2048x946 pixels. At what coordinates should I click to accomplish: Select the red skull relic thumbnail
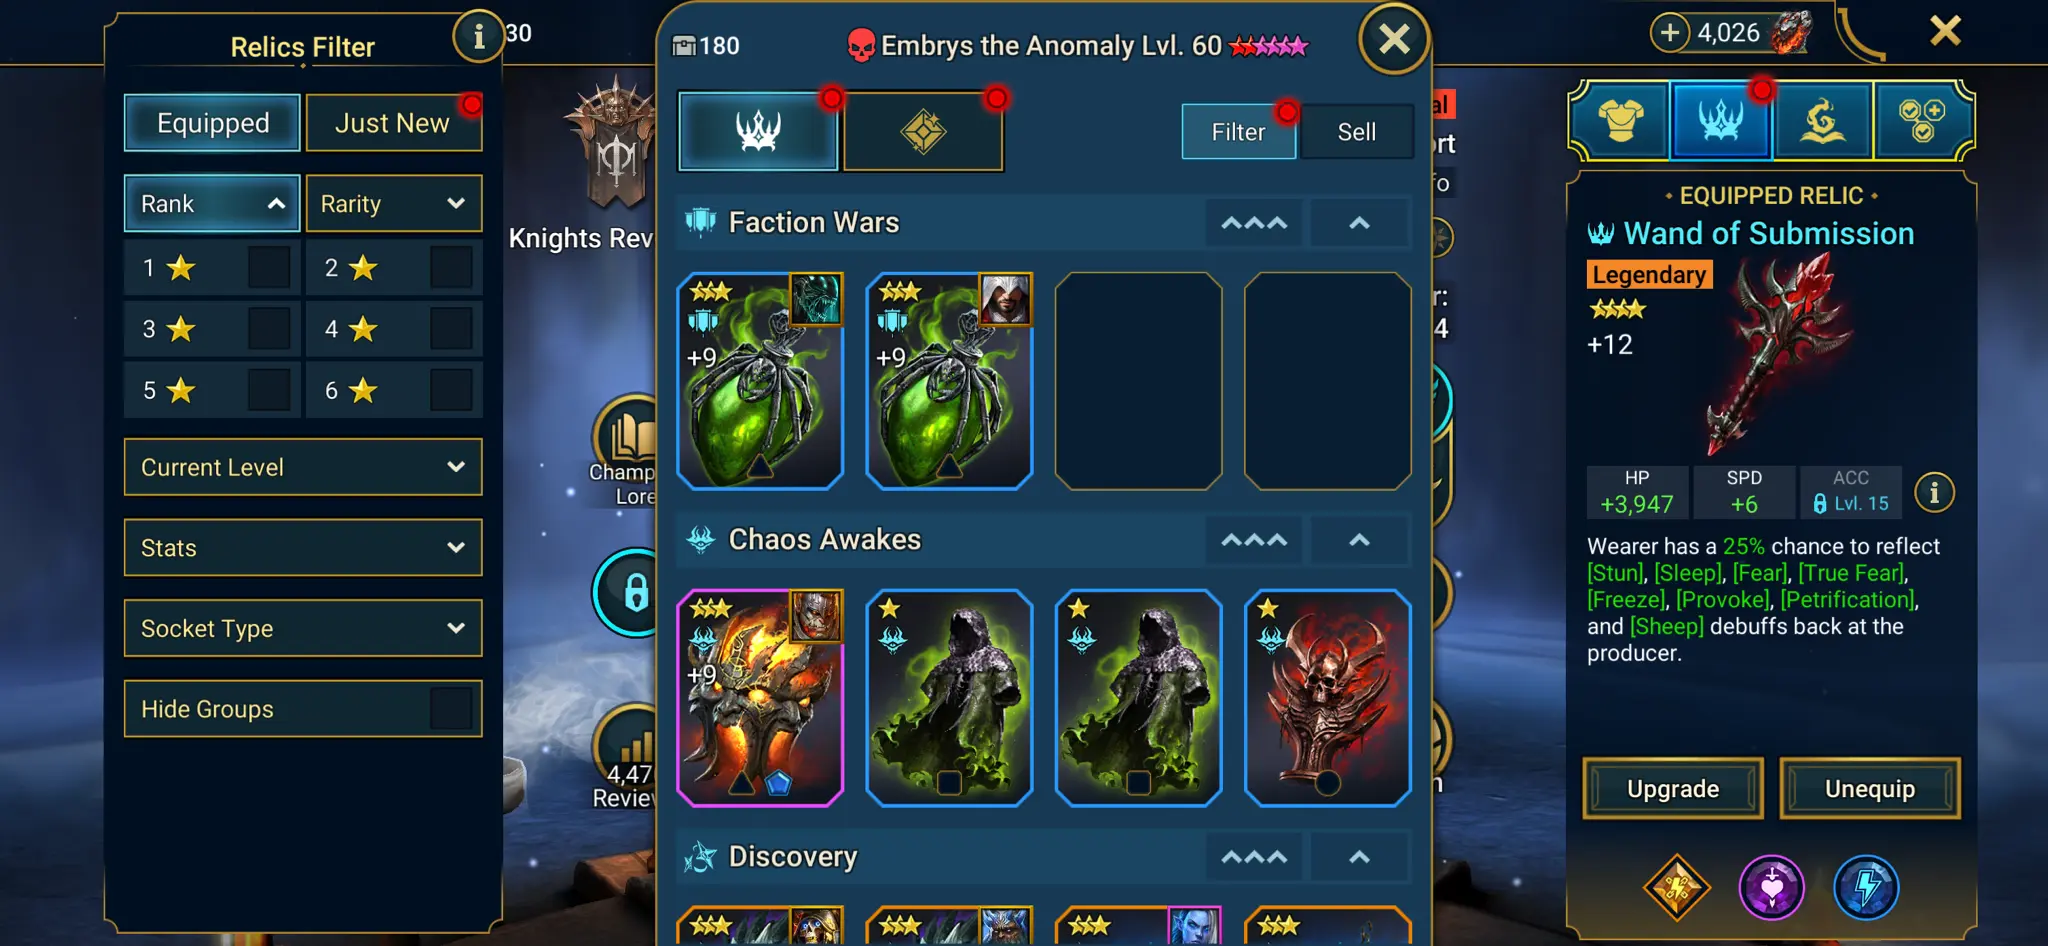coord(1327,698)
